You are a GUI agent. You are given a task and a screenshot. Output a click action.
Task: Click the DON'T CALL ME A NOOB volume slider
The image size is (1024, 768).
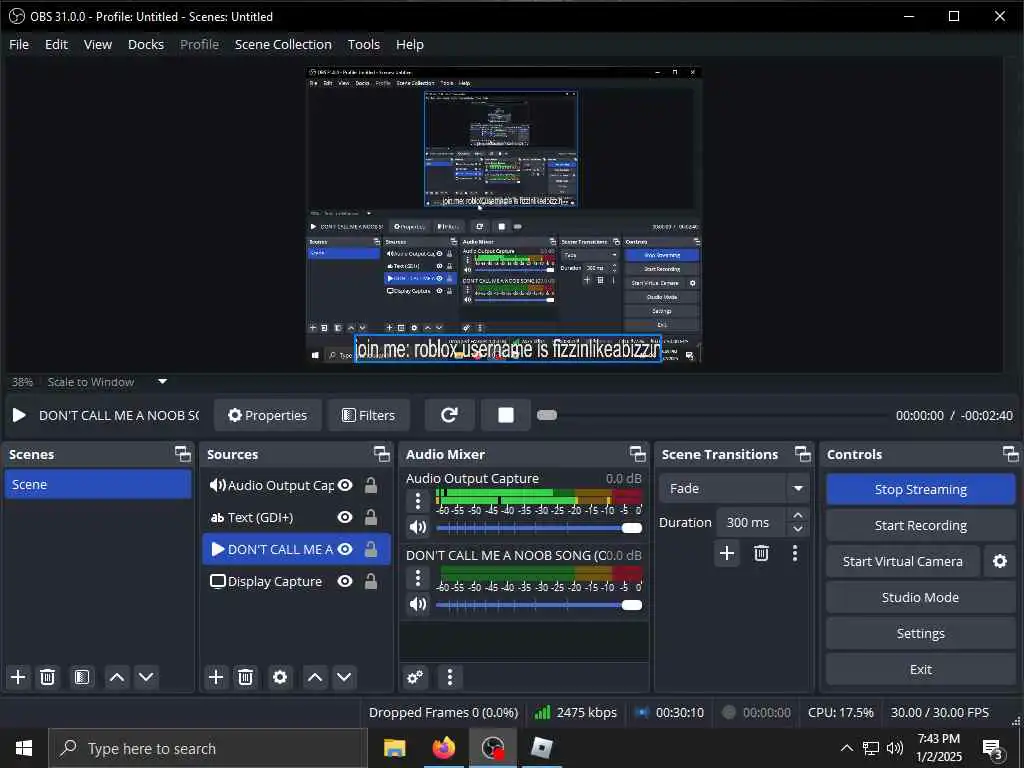pyautogui.click(x=539, y=605)
